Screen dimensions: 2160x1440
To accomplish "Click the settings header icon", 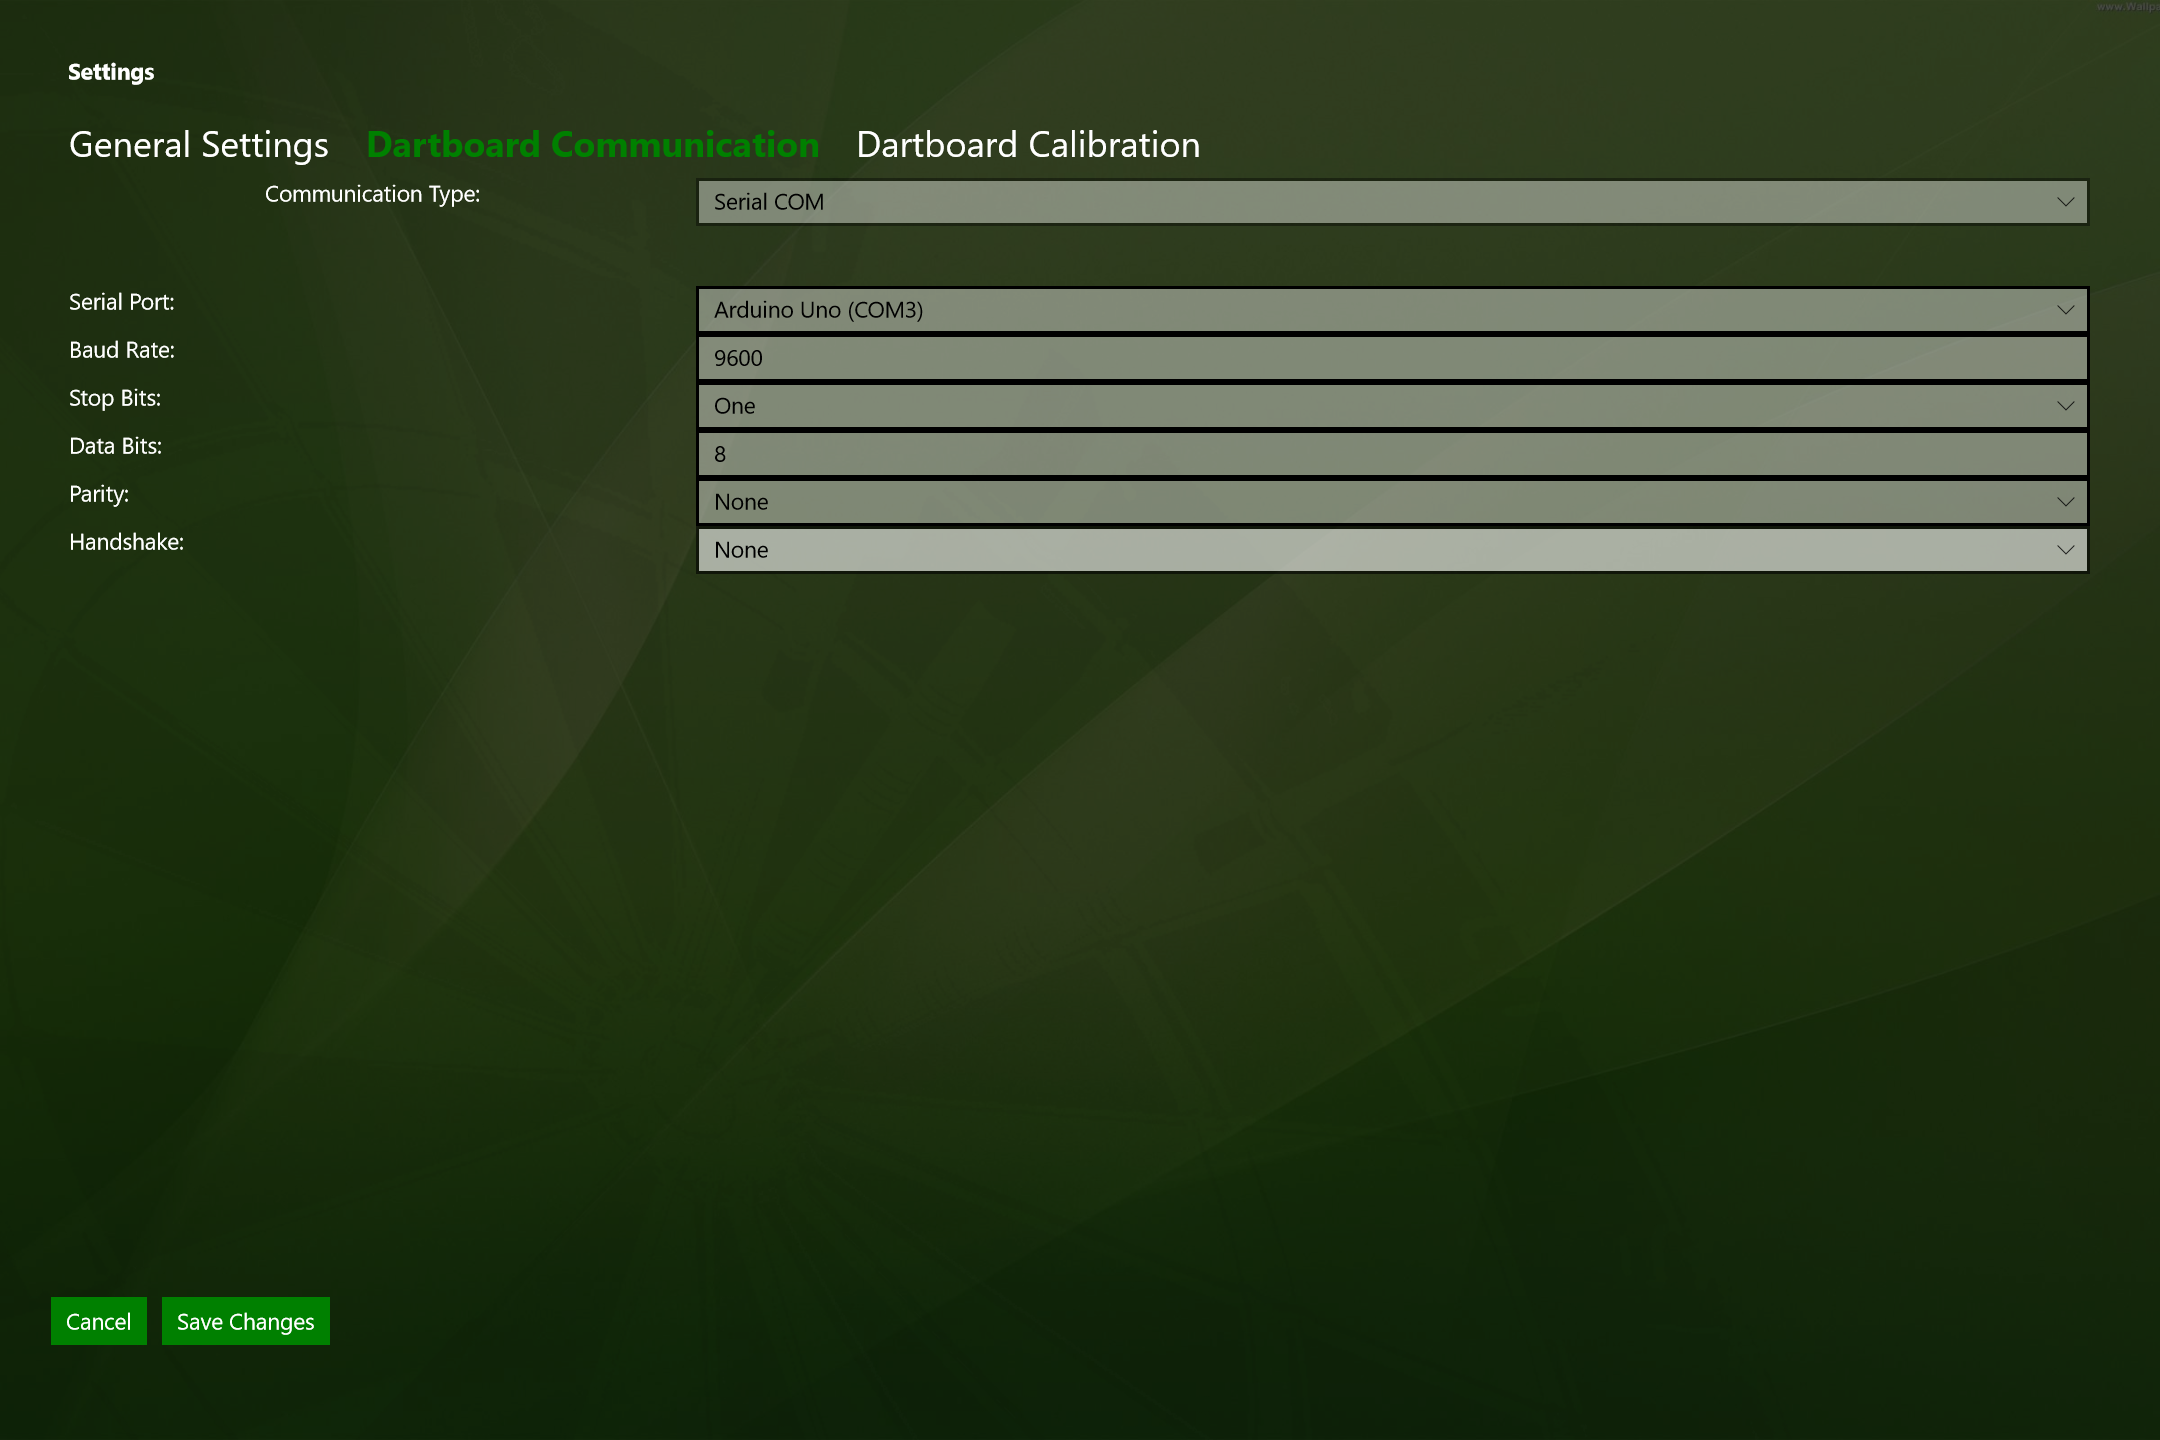I will pos(111,71).
